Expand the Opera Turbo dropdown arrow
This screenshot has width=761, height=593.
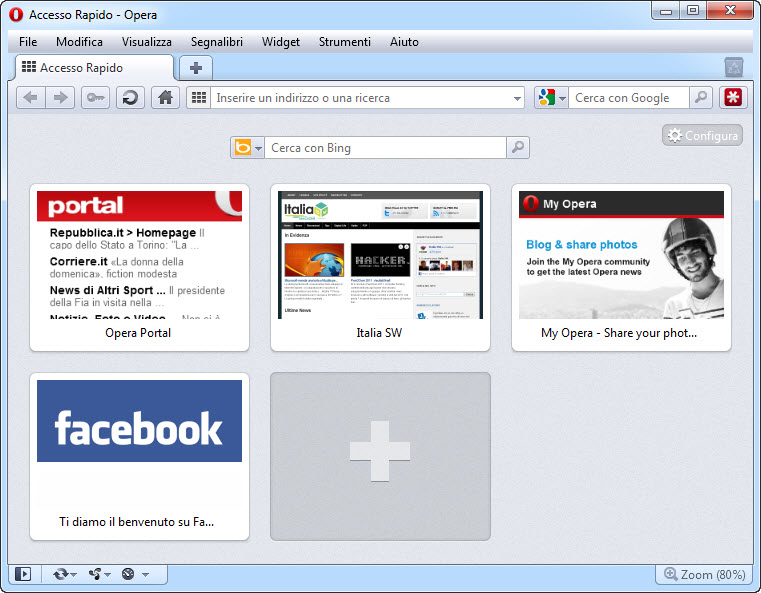tap(146, 575)
